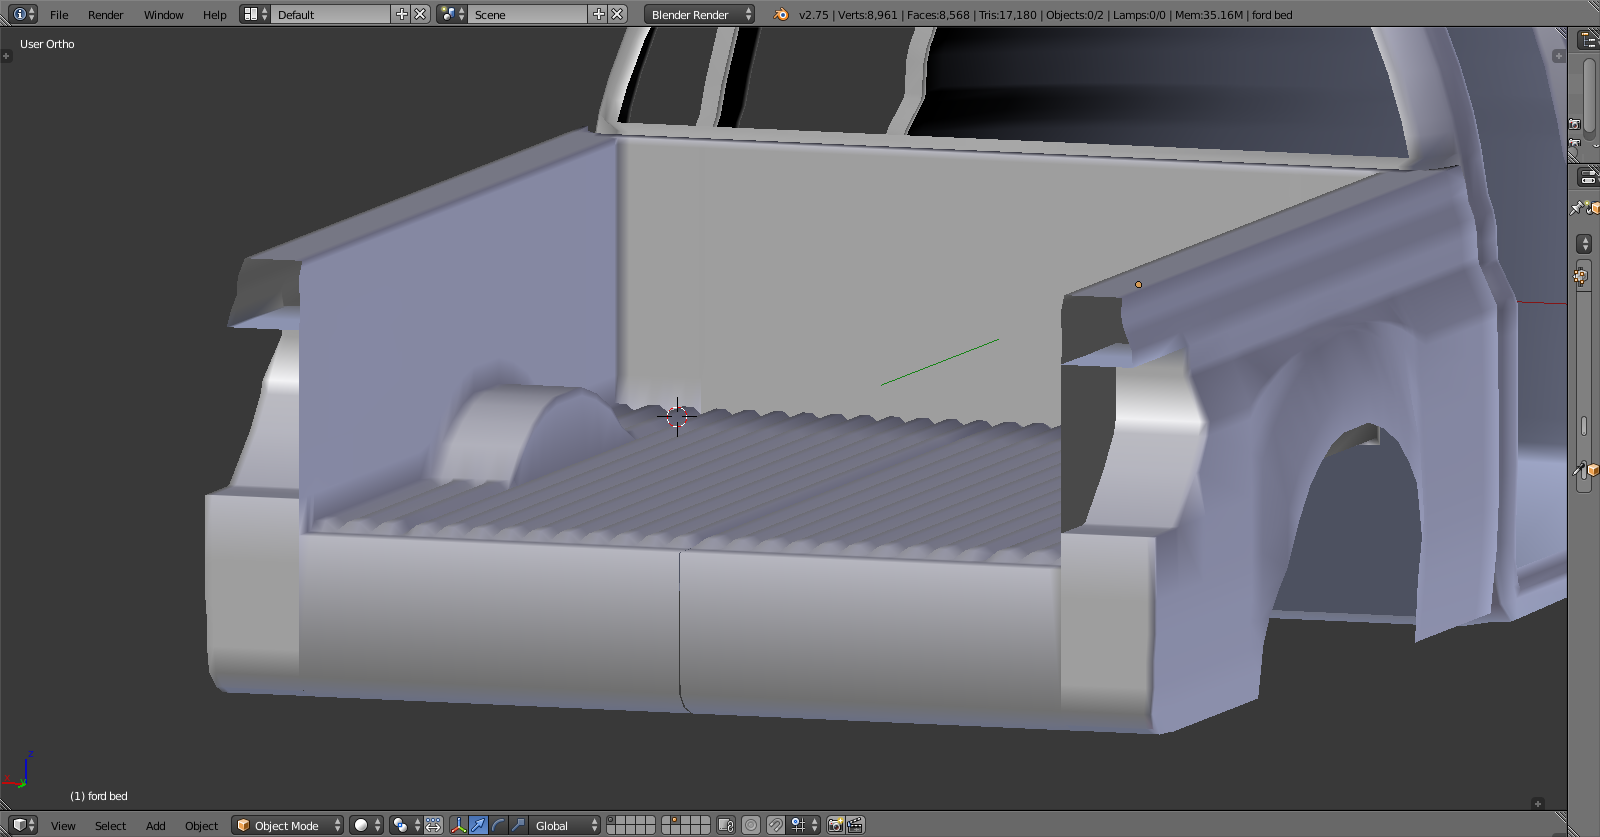Click the OpenGL render animation clapper icon
The image size is (1600, 837).
coord(855,825)
